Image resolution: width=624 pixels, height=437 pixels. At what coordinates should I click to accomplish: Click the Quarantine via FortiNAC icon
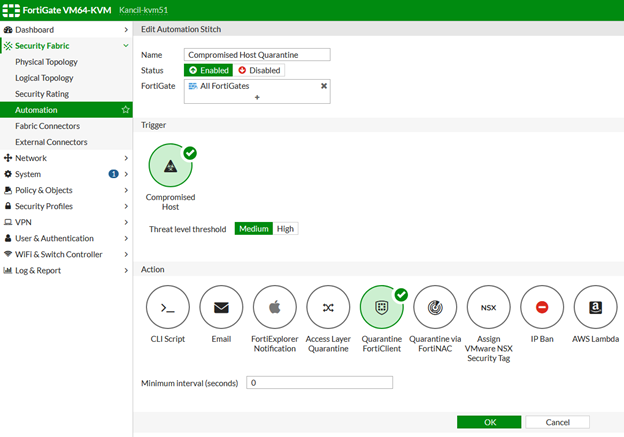(x=435, y=307)
